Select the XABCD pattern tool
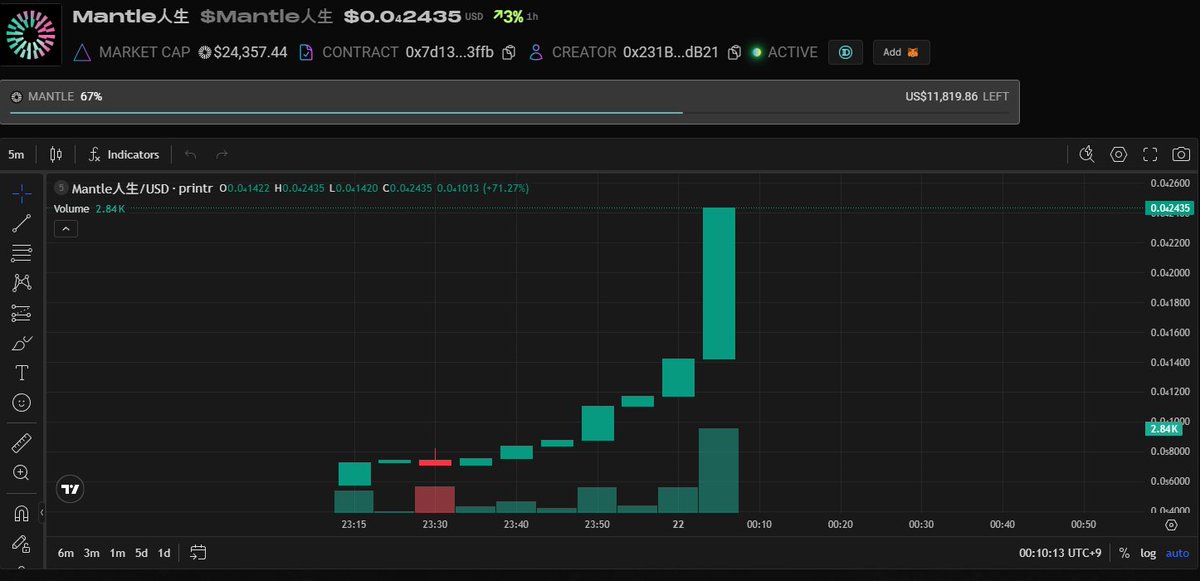 21,283
